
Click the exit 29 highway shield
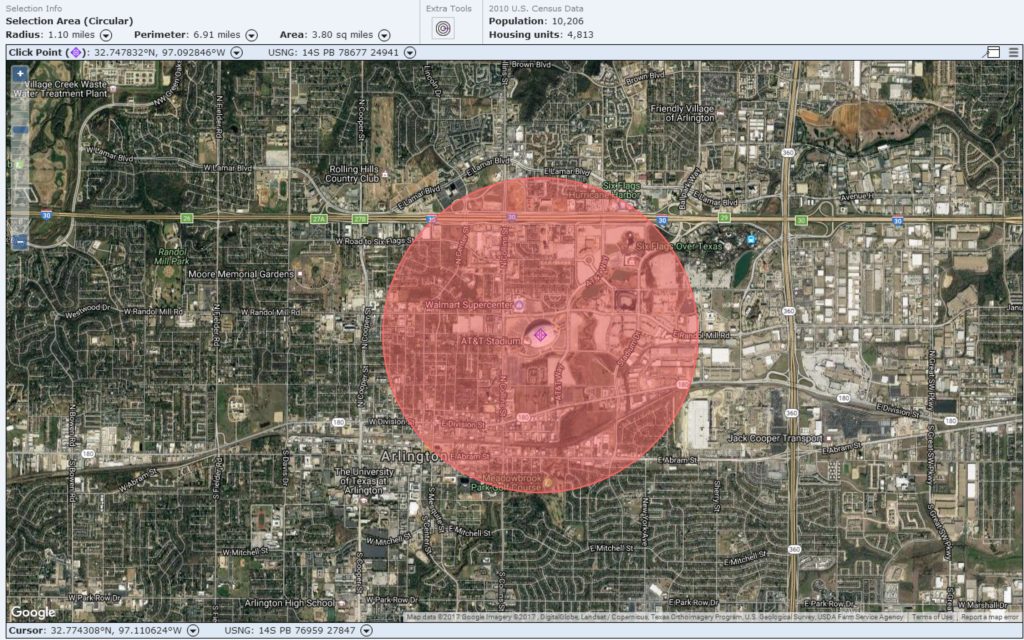[724, 218]
